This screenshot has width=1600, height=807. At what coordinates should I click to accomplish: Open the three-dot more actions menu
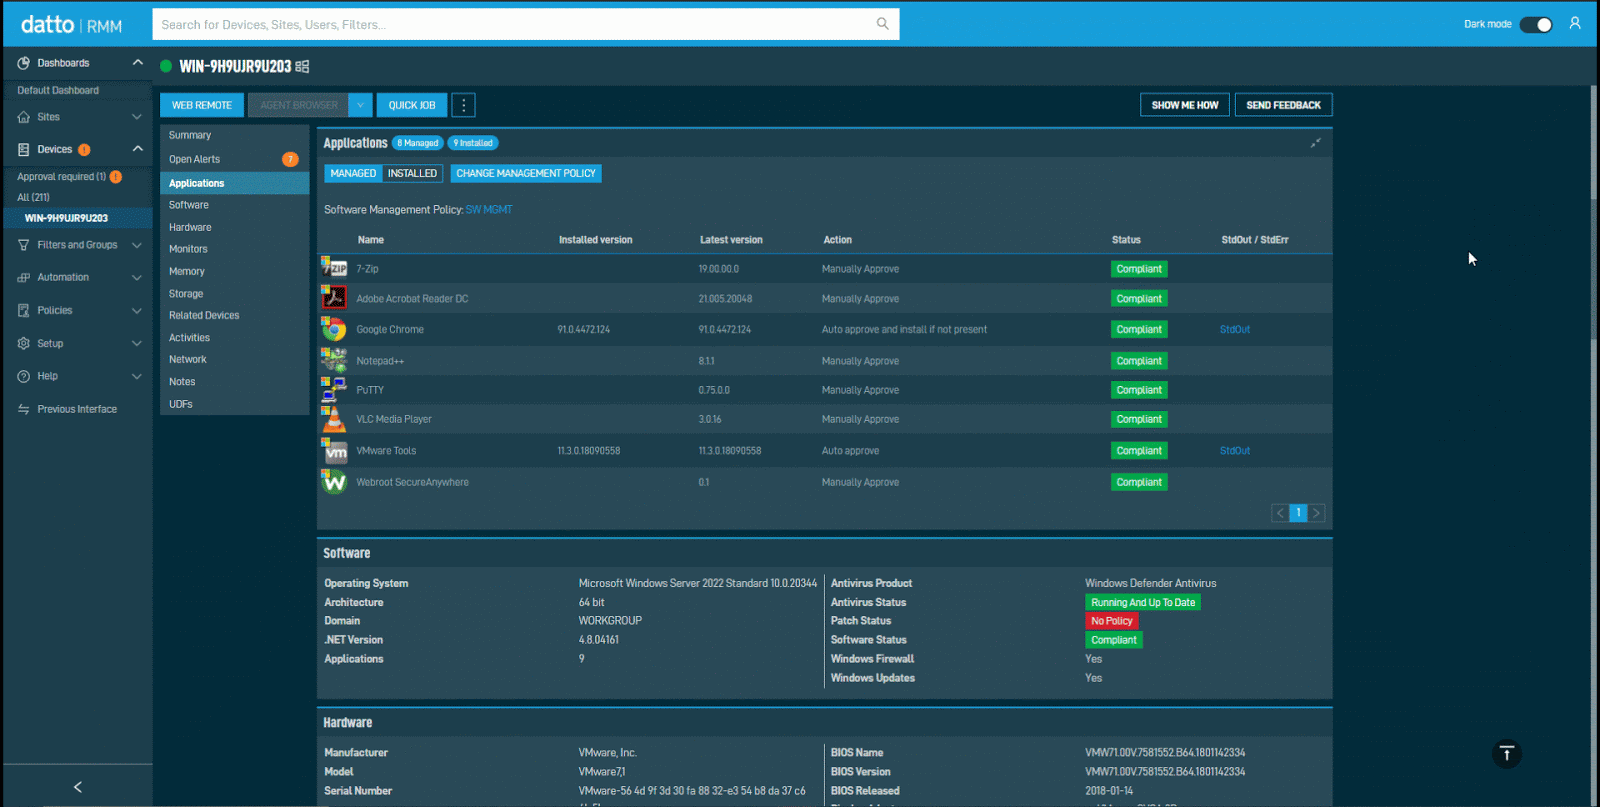click(x=463, y=105)
